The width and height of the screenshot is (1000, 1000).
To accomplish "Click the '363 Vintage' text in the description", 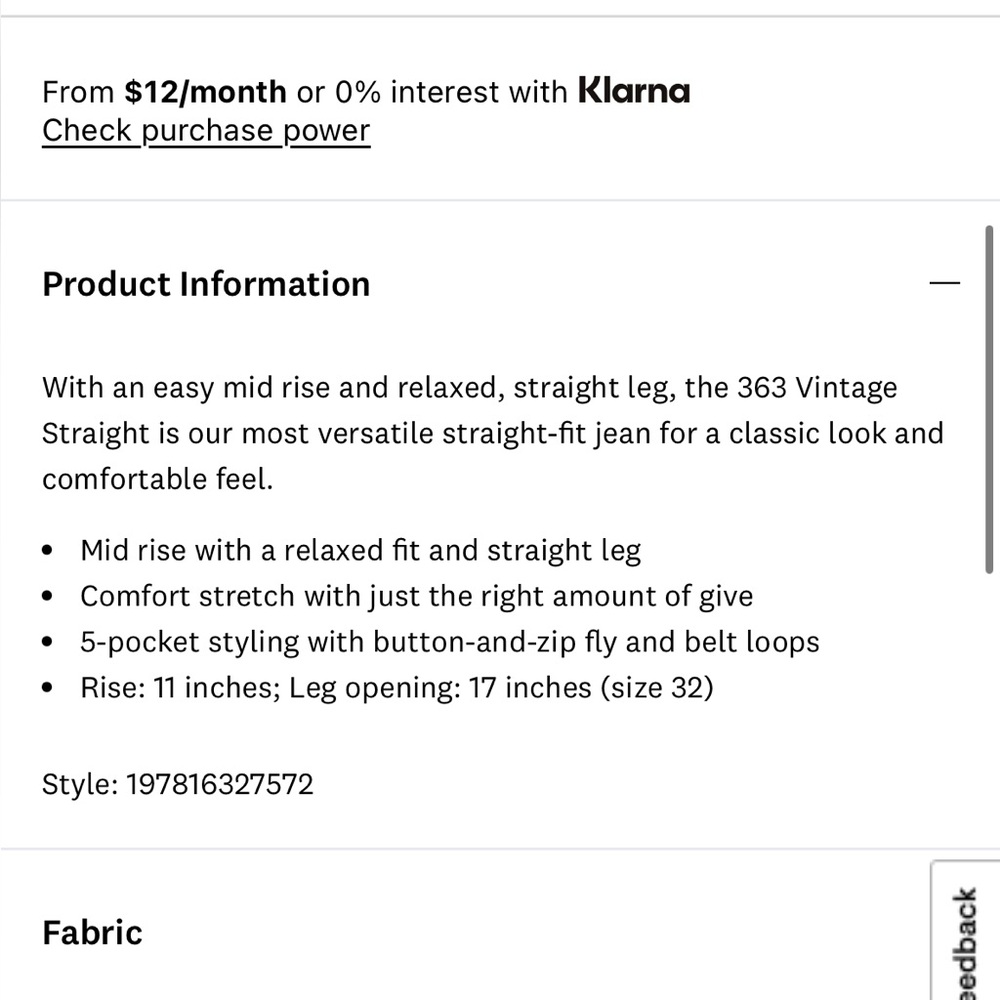I will coord(817,388).
